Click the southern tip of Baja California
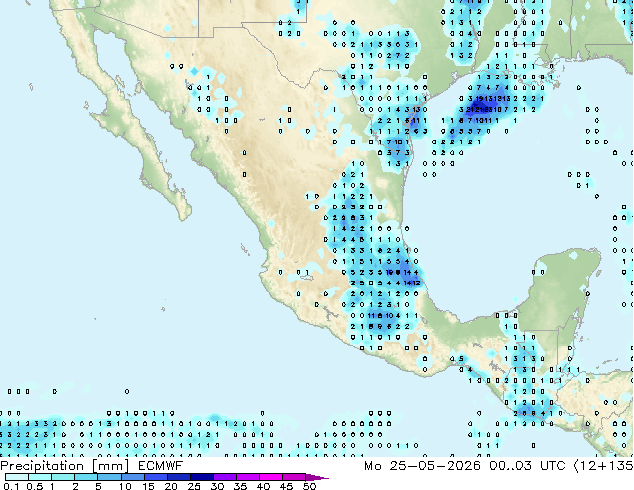 [x=183, y=213]
